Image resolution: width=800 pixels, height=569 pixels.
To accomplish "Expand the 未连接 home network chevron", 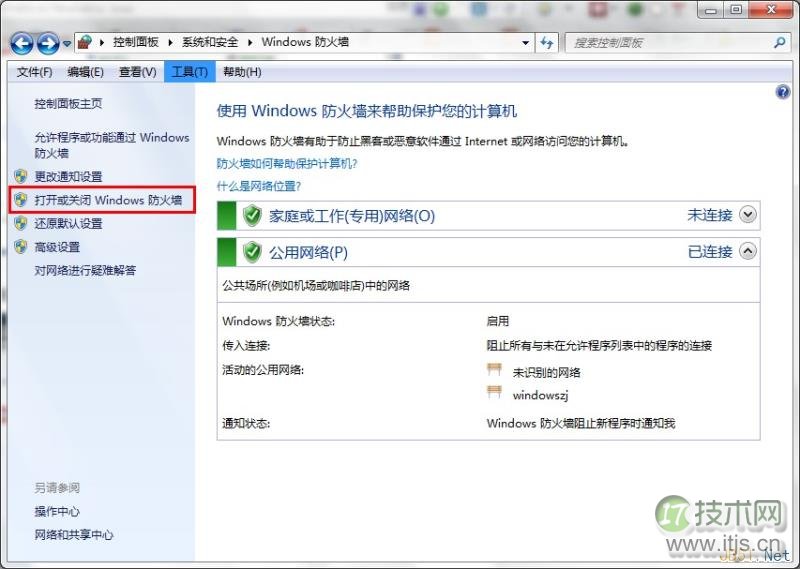I will (x=748, y=214).
